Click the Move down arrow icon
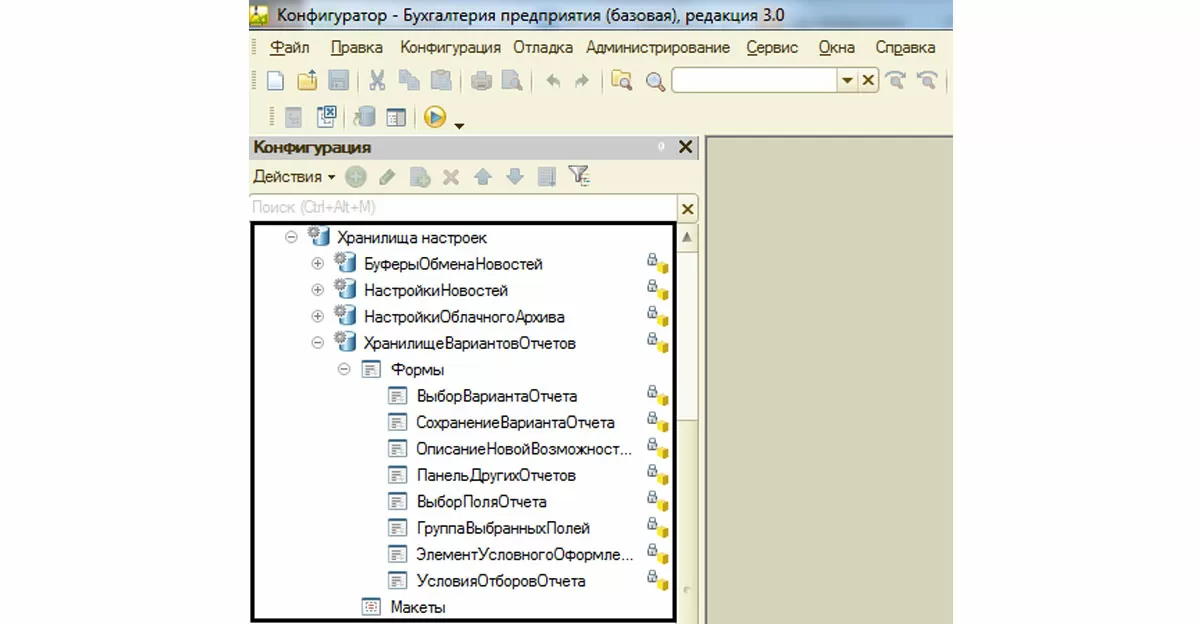The width and height of the screenshot is (1200, 624). (x=515, y=177)
